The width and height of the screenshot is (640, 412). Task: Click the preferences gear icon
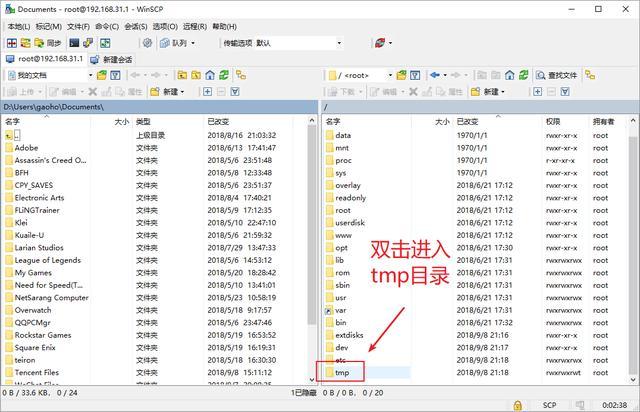147,43
